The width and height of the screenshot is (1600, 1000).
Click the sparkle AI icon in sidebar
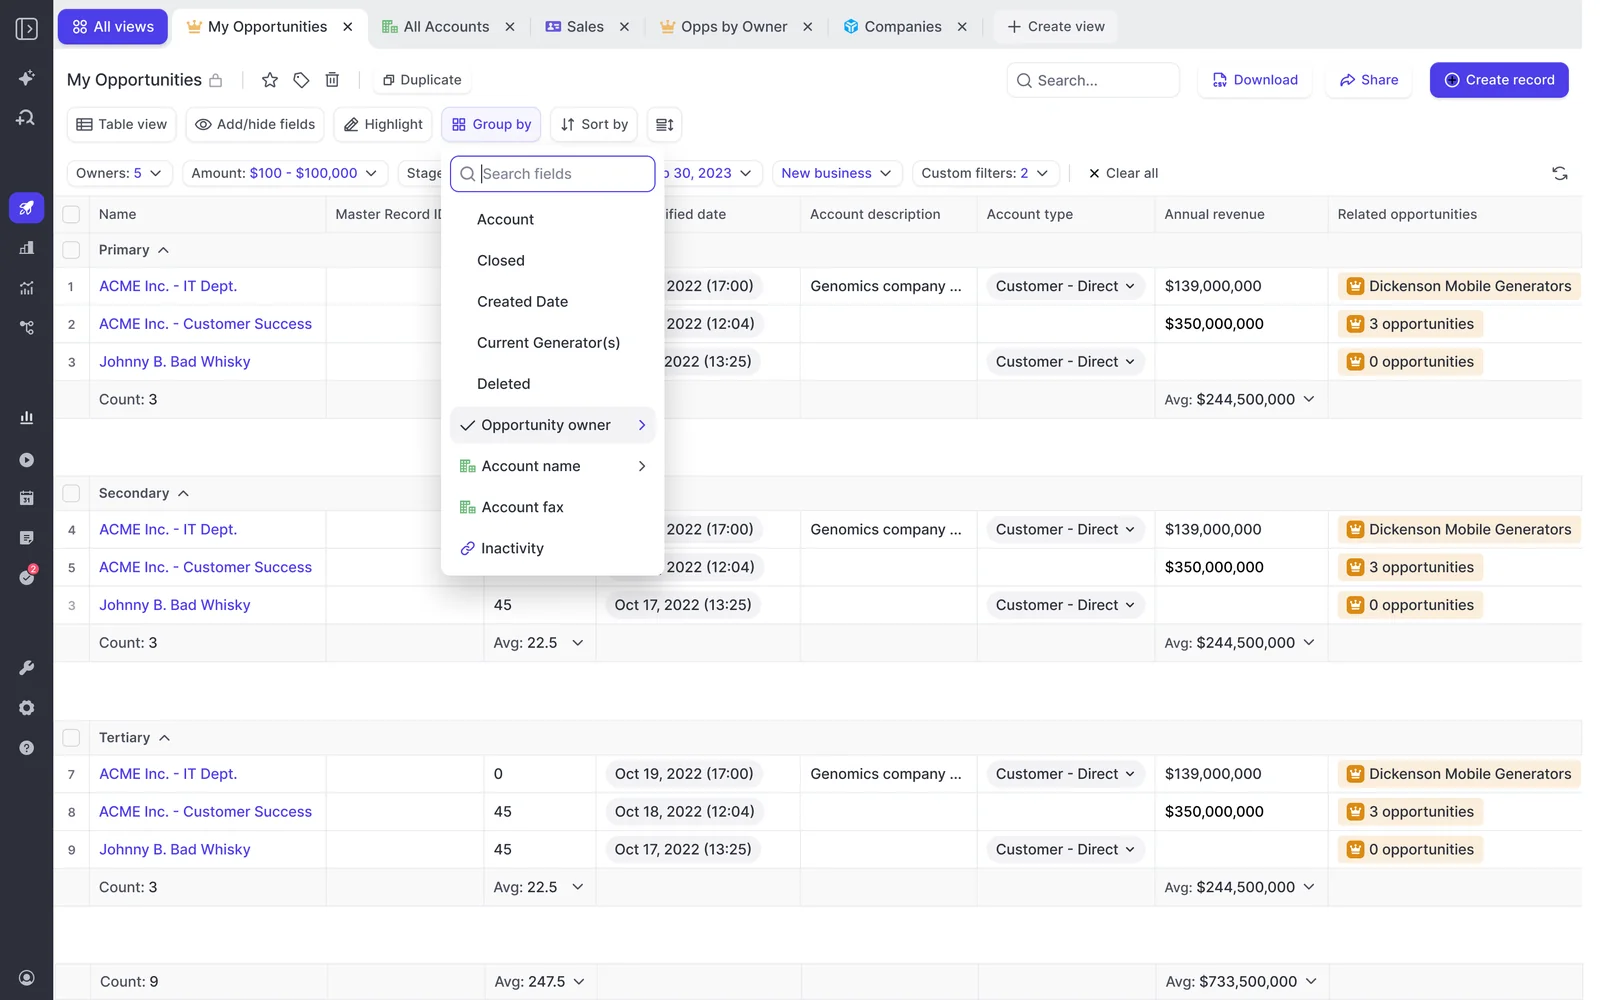[27, 78]
